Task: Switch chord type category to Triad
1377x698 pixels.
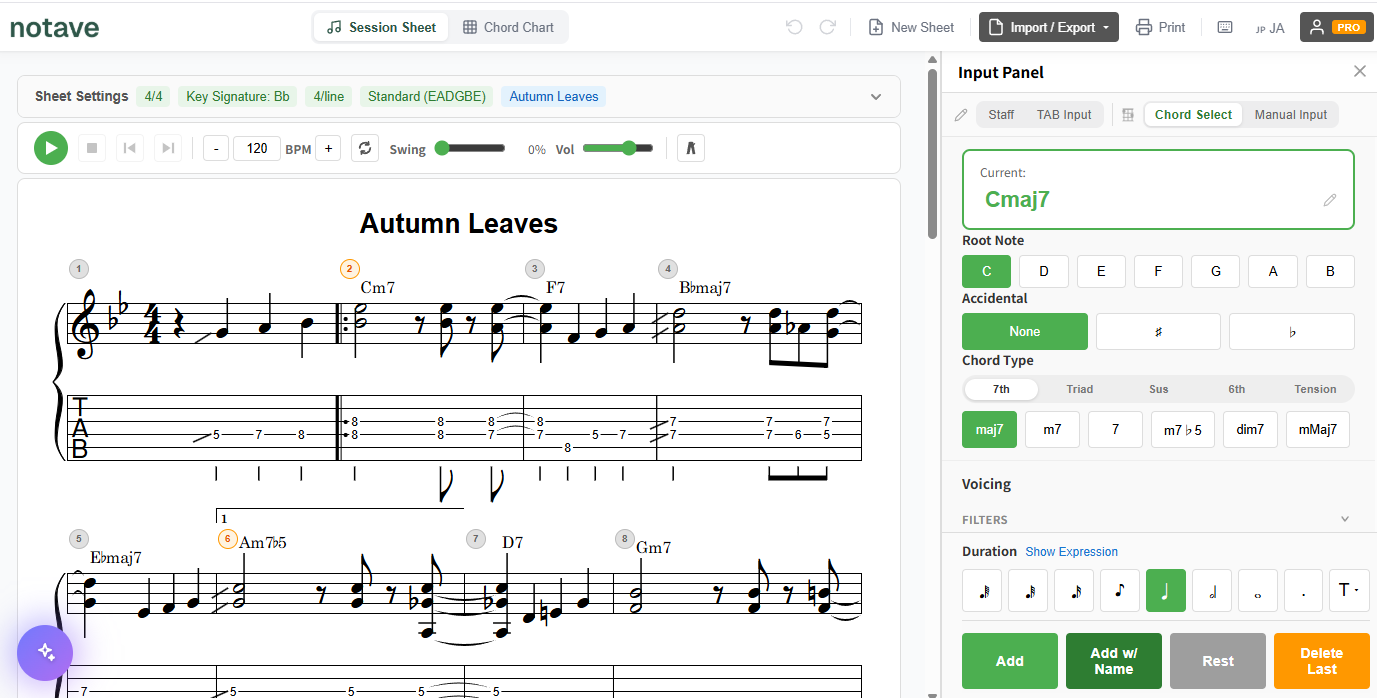Action: point(1079,389)
